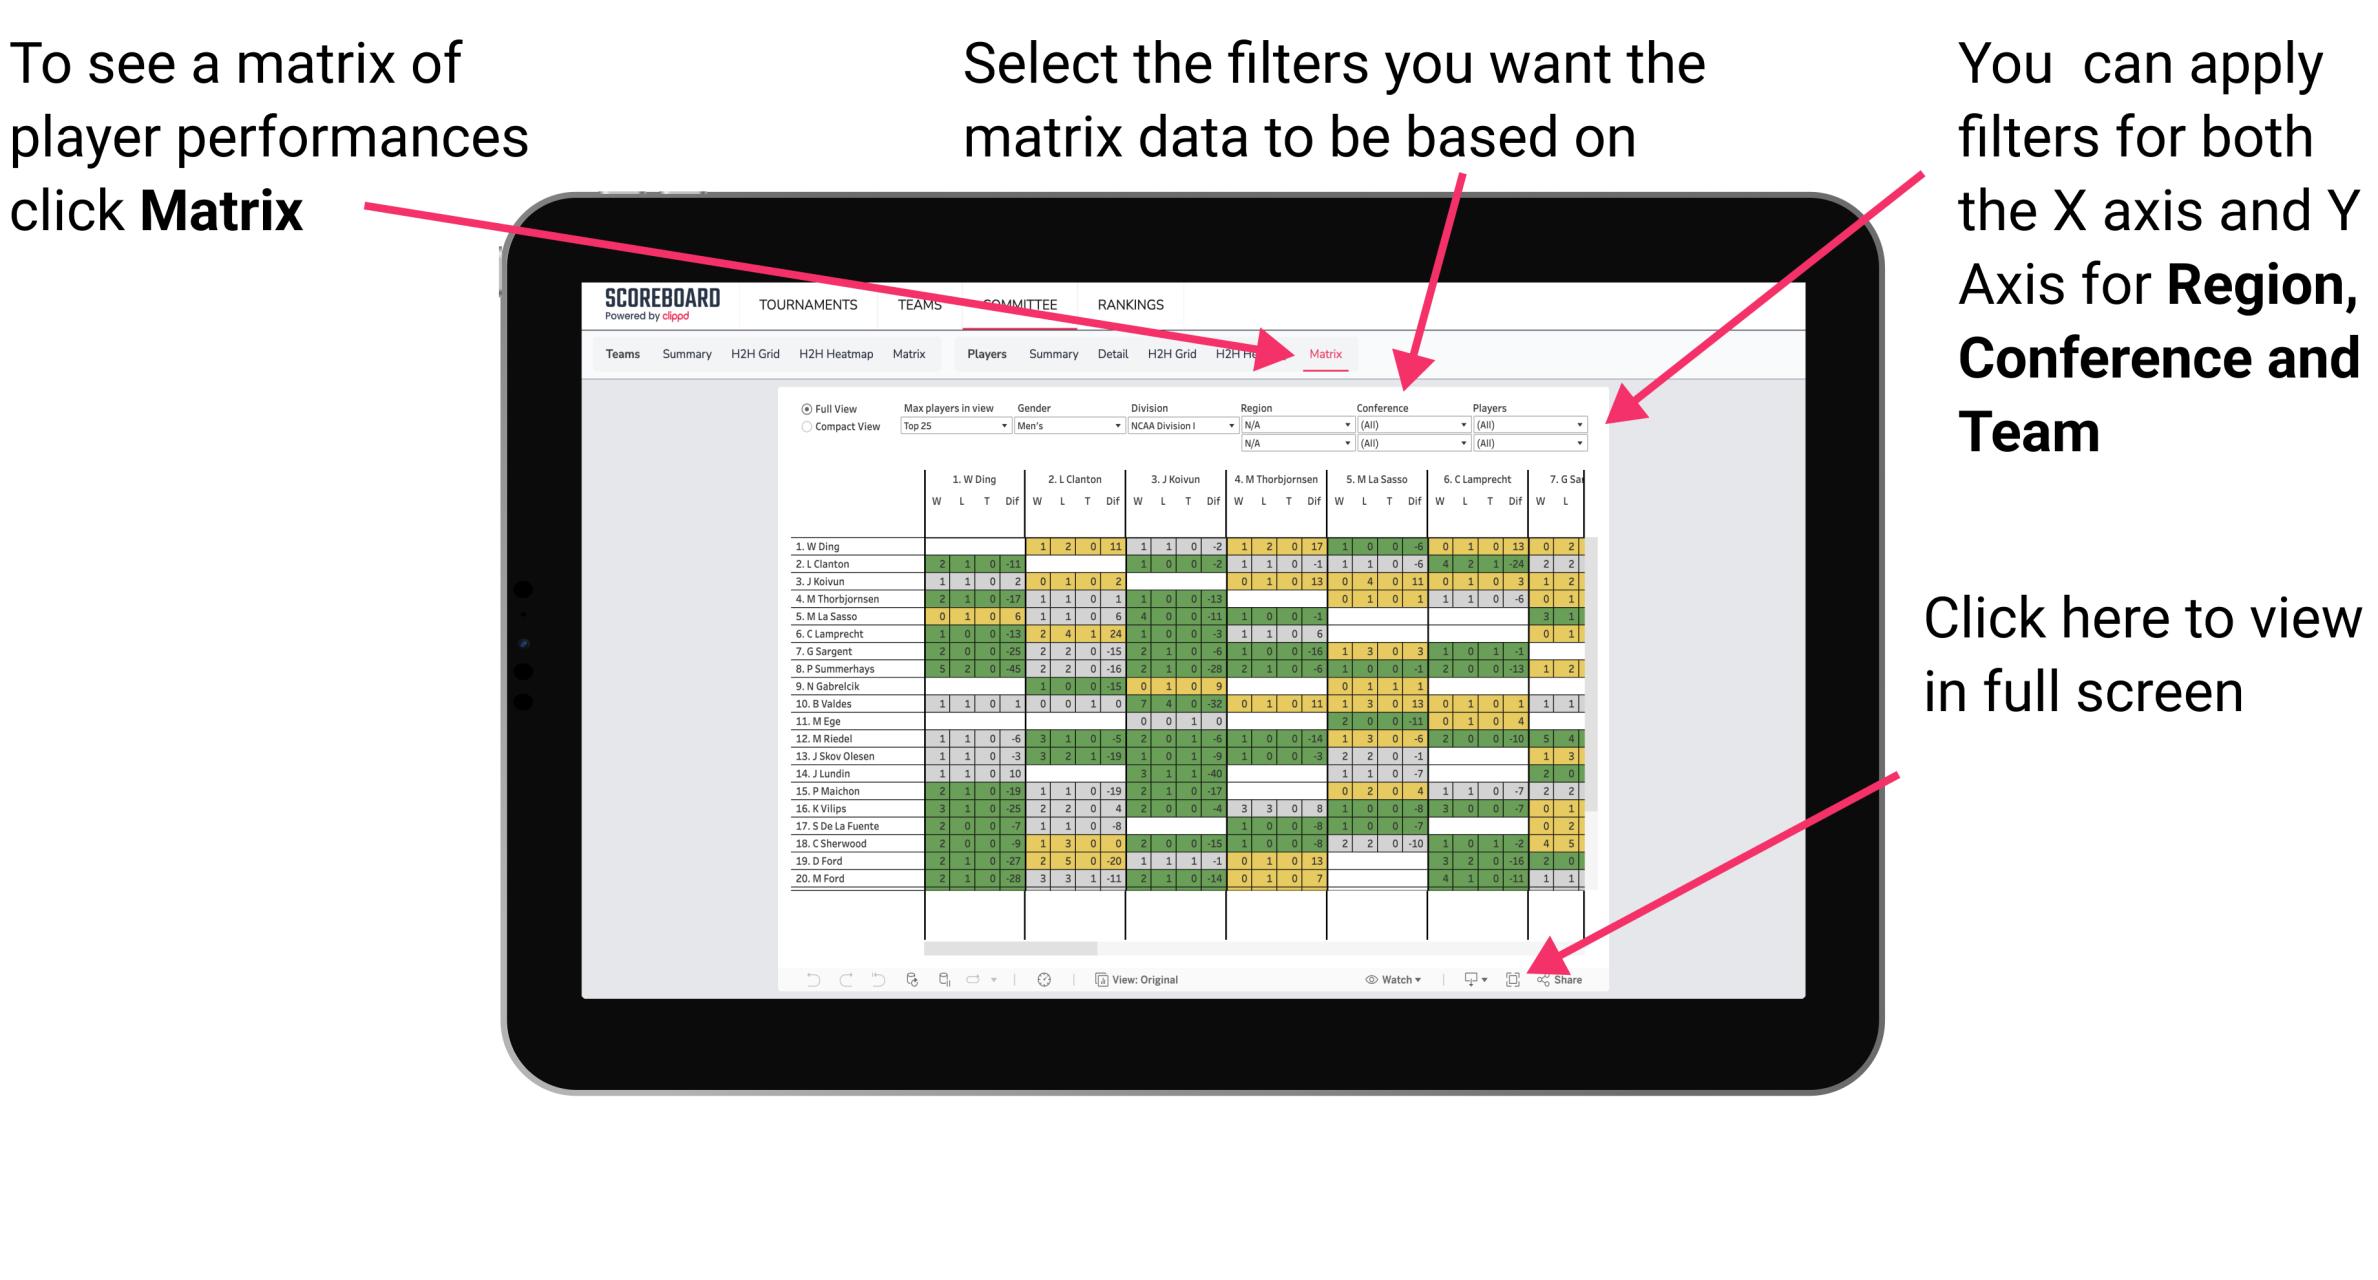Select Full View radio button
This screenshot has width=2378, height=1280.
805,408
